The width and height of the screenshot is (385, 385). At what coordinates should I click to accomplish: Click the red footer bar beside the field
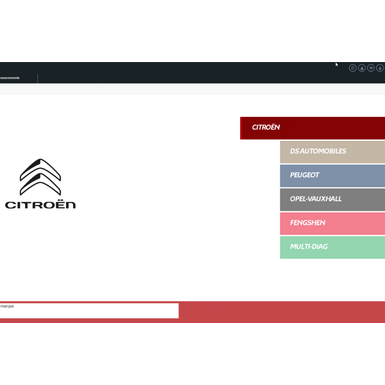point(282,312)
